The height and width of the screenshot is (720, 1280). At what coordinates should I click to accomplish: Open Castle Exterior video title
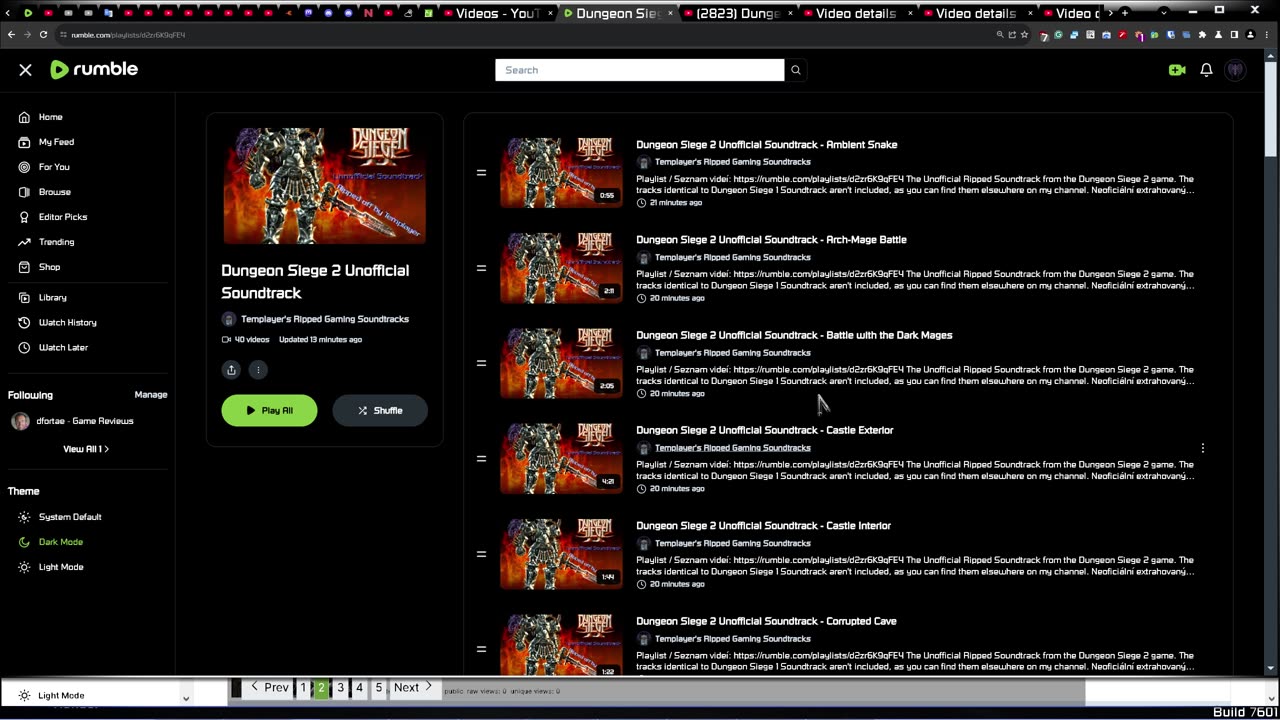[764, 430]
